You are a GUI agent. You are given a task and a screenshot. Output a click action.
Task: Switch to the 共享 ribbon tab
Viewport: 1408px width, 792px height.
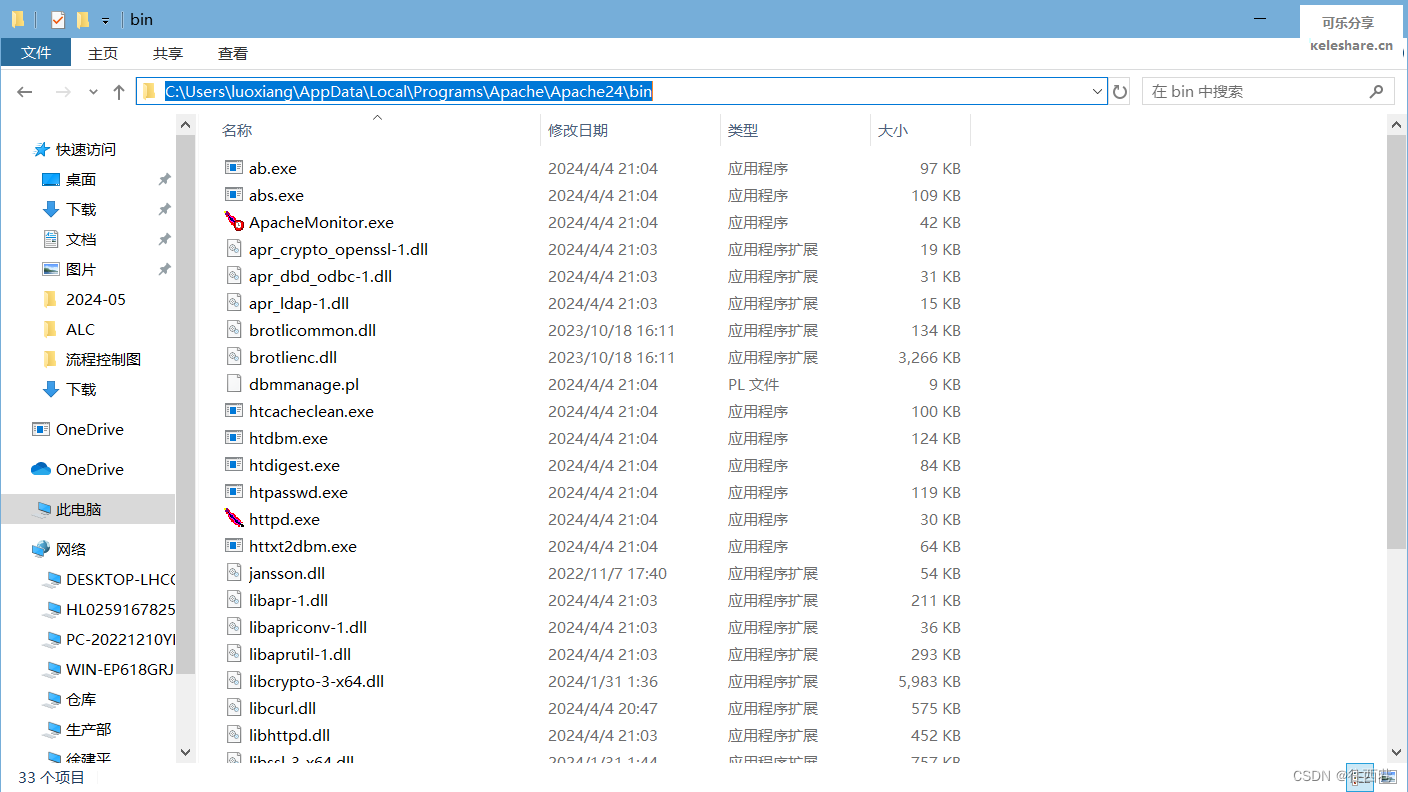pos(168,53)
